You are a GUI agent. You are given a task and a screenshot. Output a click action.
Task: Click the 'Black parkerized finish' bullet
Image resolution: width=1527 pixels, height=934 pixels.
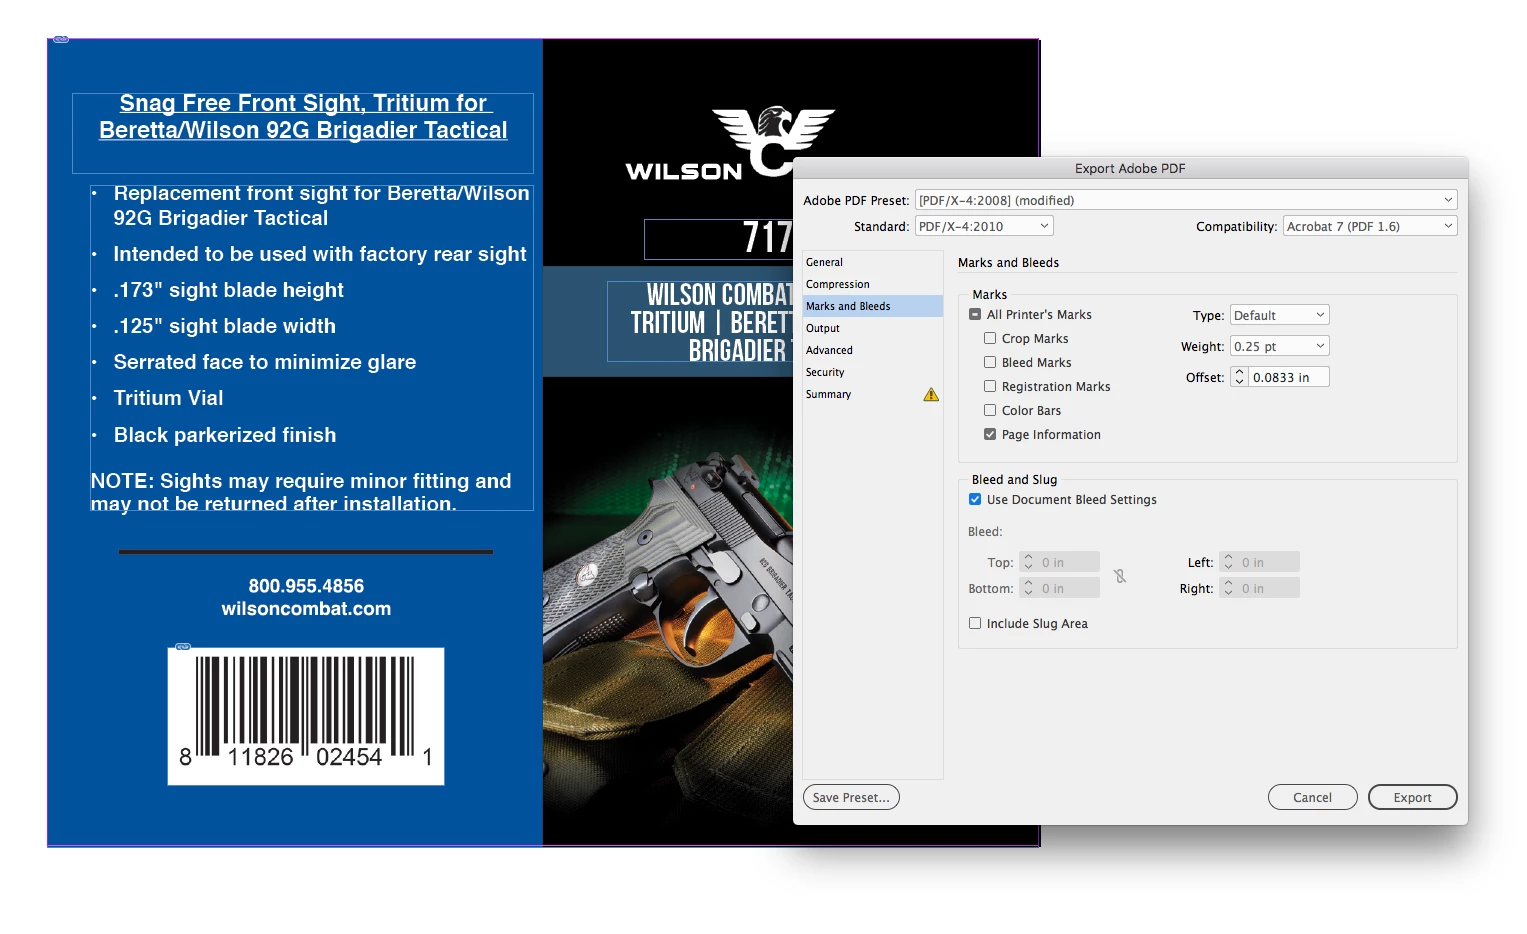click(225, 435)
